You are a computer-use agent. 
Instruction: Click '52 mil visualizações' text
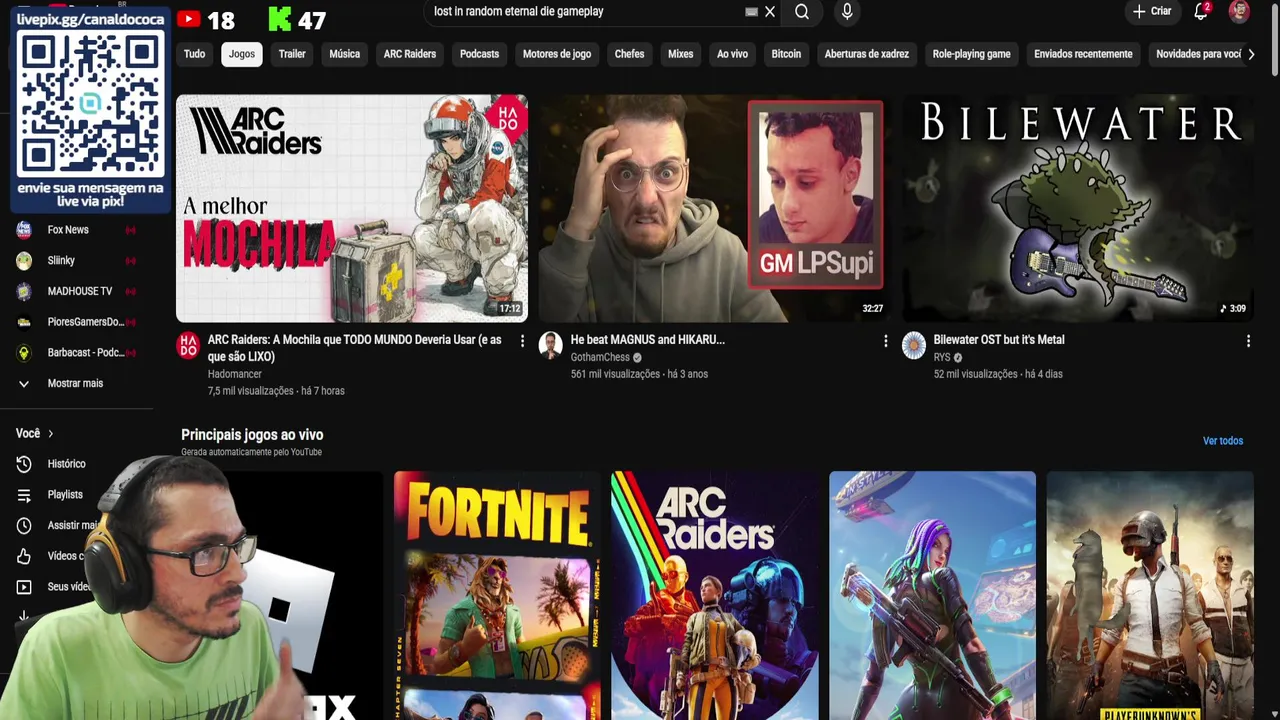[975, 374]
